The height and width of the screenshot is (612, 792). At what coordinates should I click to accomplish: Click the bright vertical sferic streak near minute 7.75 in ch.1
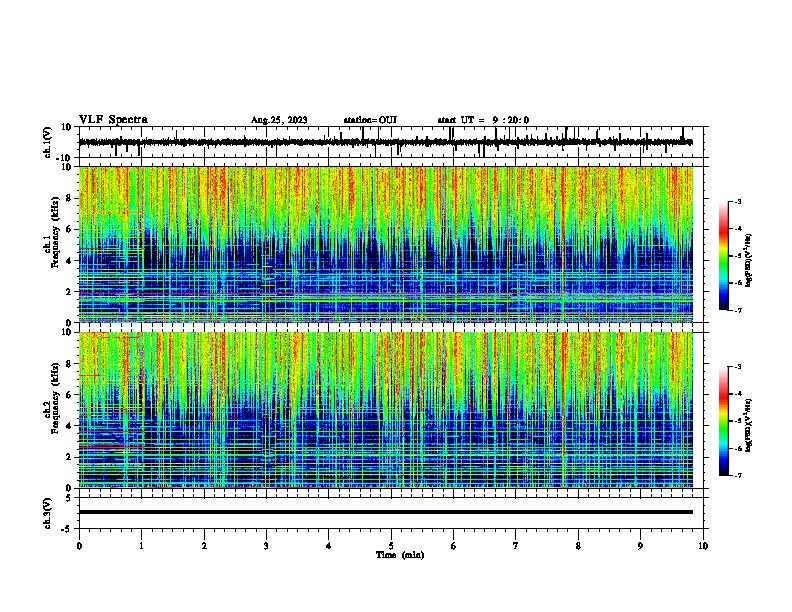tap(562, 244)
